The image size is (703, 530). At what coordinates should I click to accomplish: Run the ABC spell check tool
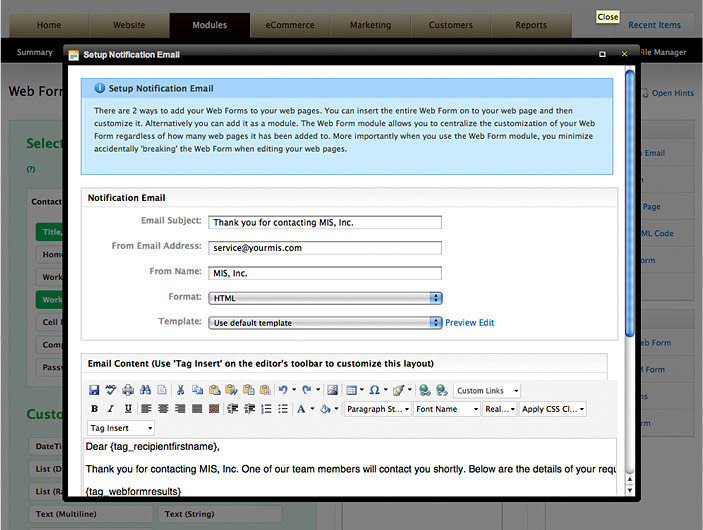tap(111, 390)
